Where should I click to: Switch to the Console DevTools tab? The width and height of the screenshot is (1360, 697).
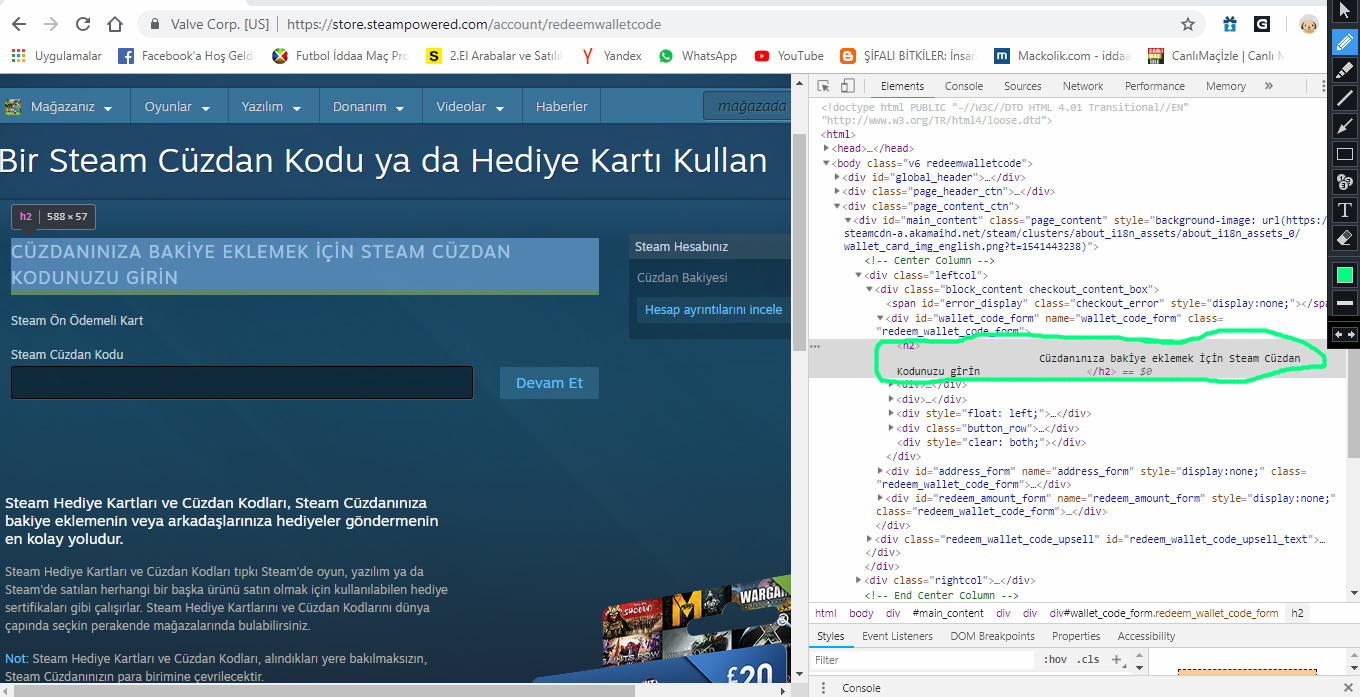(x=964, y=86)
